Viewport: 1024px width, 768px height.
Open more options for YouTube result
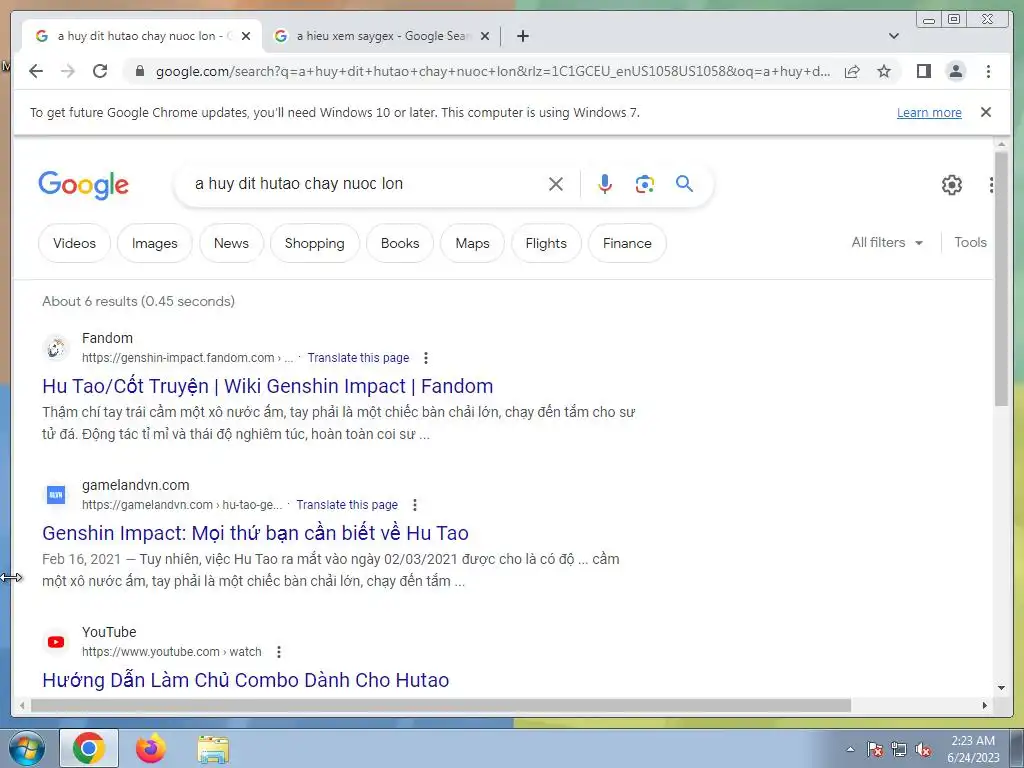[279, 652]
